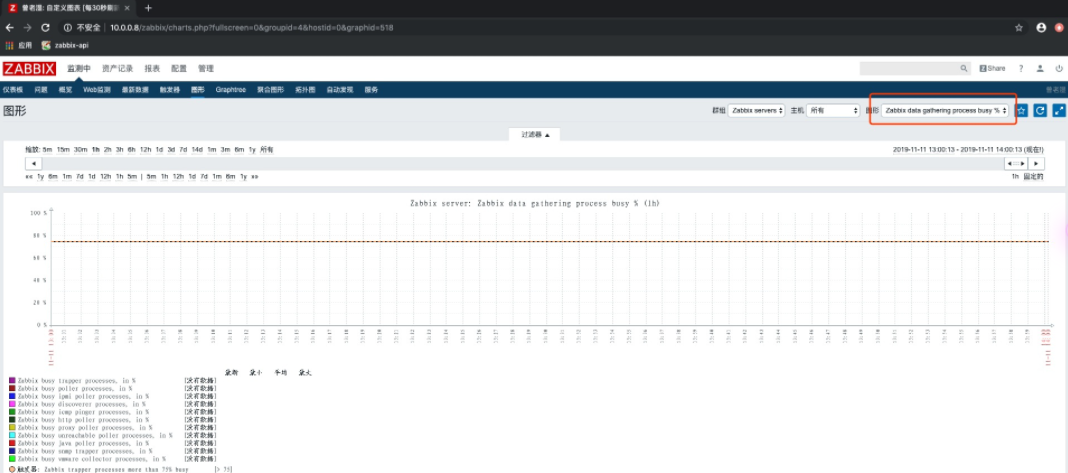
Task: Click the right arrow on time scrollbar
Action: (x=1036, y=164)
